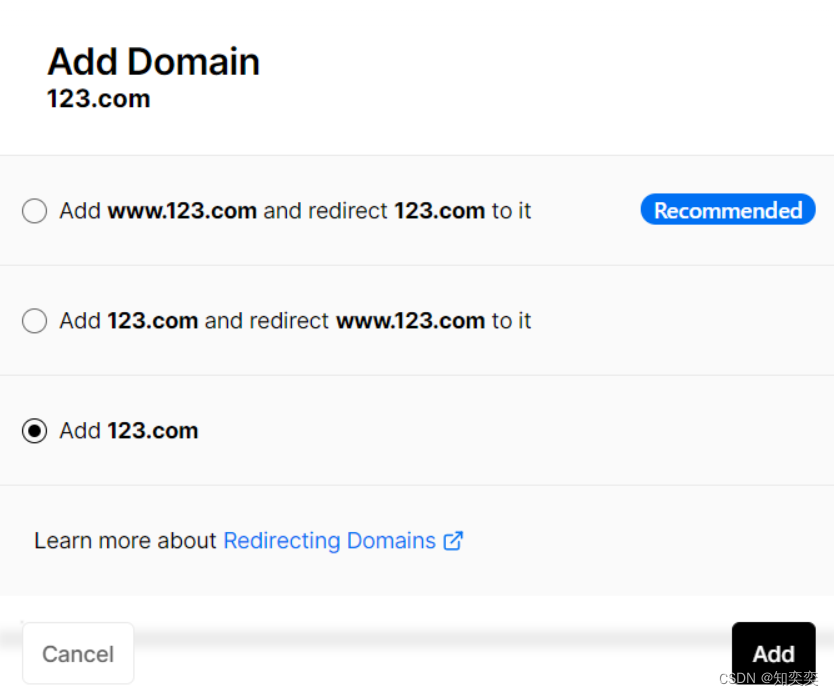The width and height of the screenshot is (834, 696).
Task: Click bold 123.com in the third option label
Action: 152,431
